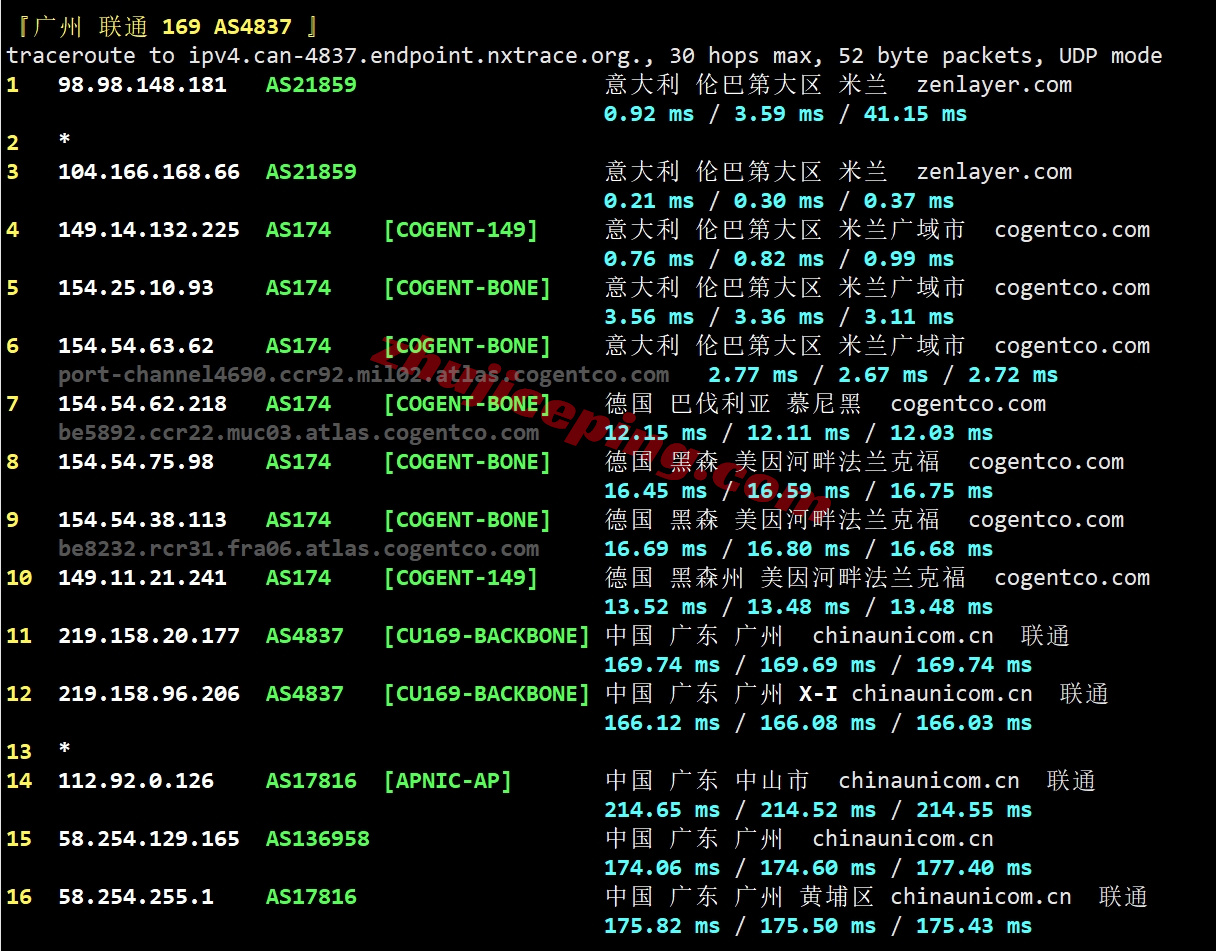Viewport: 1216px width, 951px height.
Task: Click IP 219.158.20.177 at hop 11
Action: point(149,636)
